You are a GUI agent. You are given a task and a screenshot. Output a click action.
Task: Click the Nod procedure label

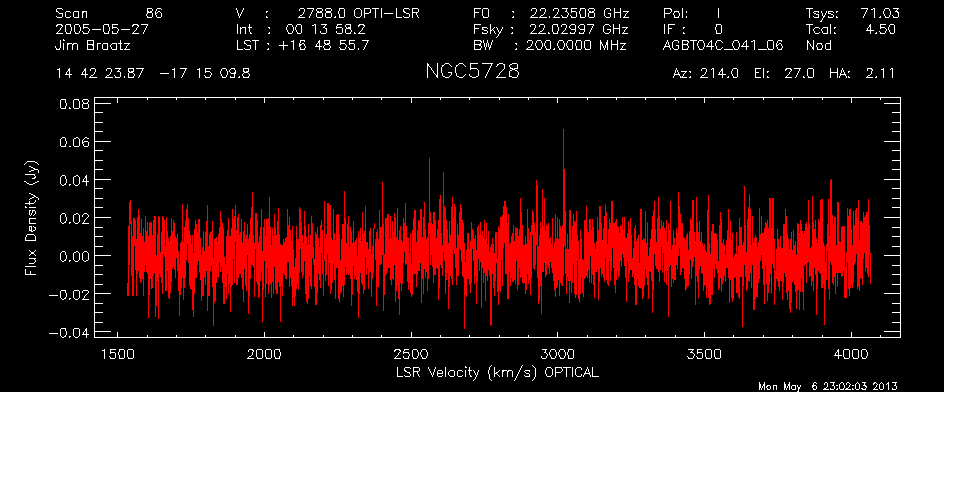point(818,45)
